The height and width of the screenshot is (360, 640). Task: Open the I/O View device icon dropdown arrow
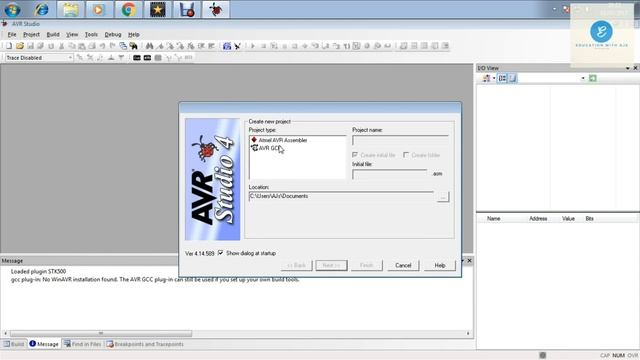pos(494,78)
